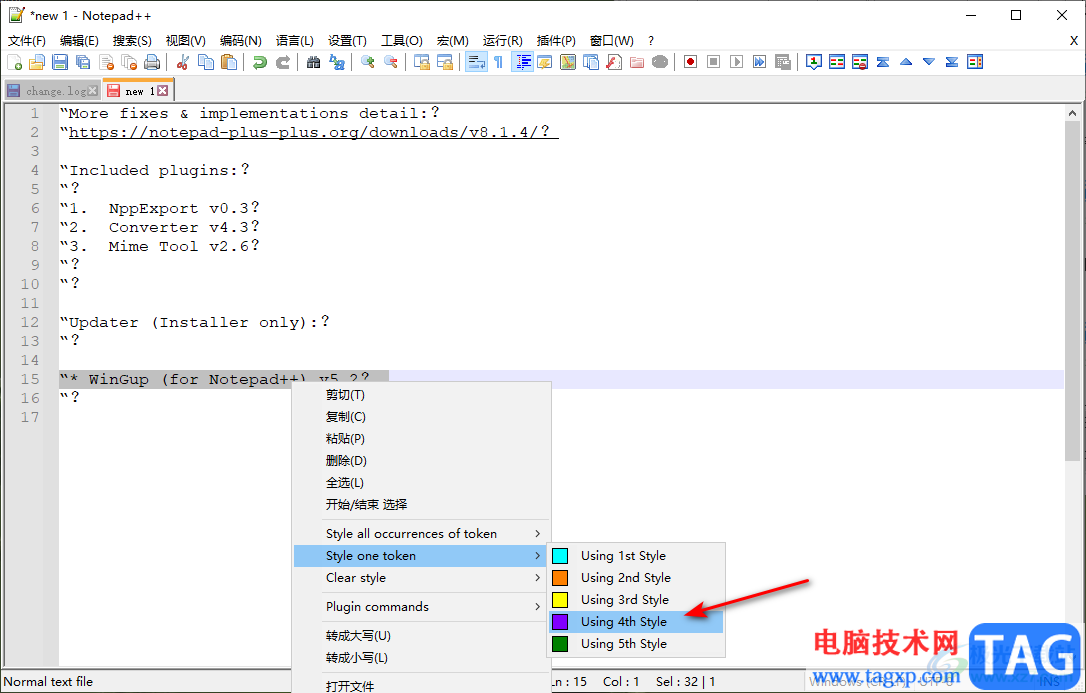
Task: Toggle Word Wrap toolbar button
Action: point(476,62)
